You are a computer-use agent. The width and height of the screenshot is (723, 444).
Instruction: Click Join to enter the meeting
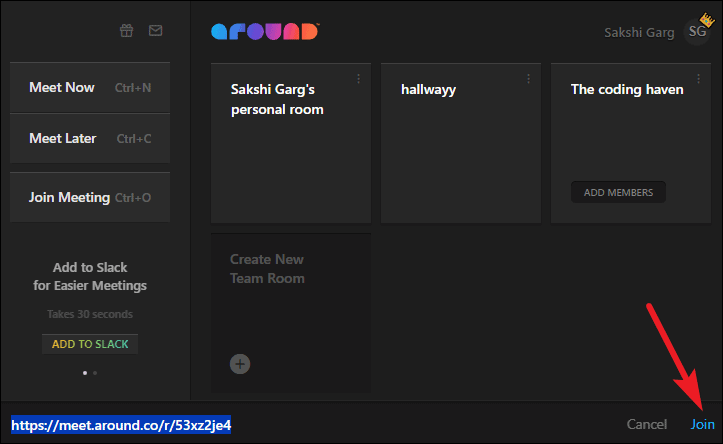702,424
